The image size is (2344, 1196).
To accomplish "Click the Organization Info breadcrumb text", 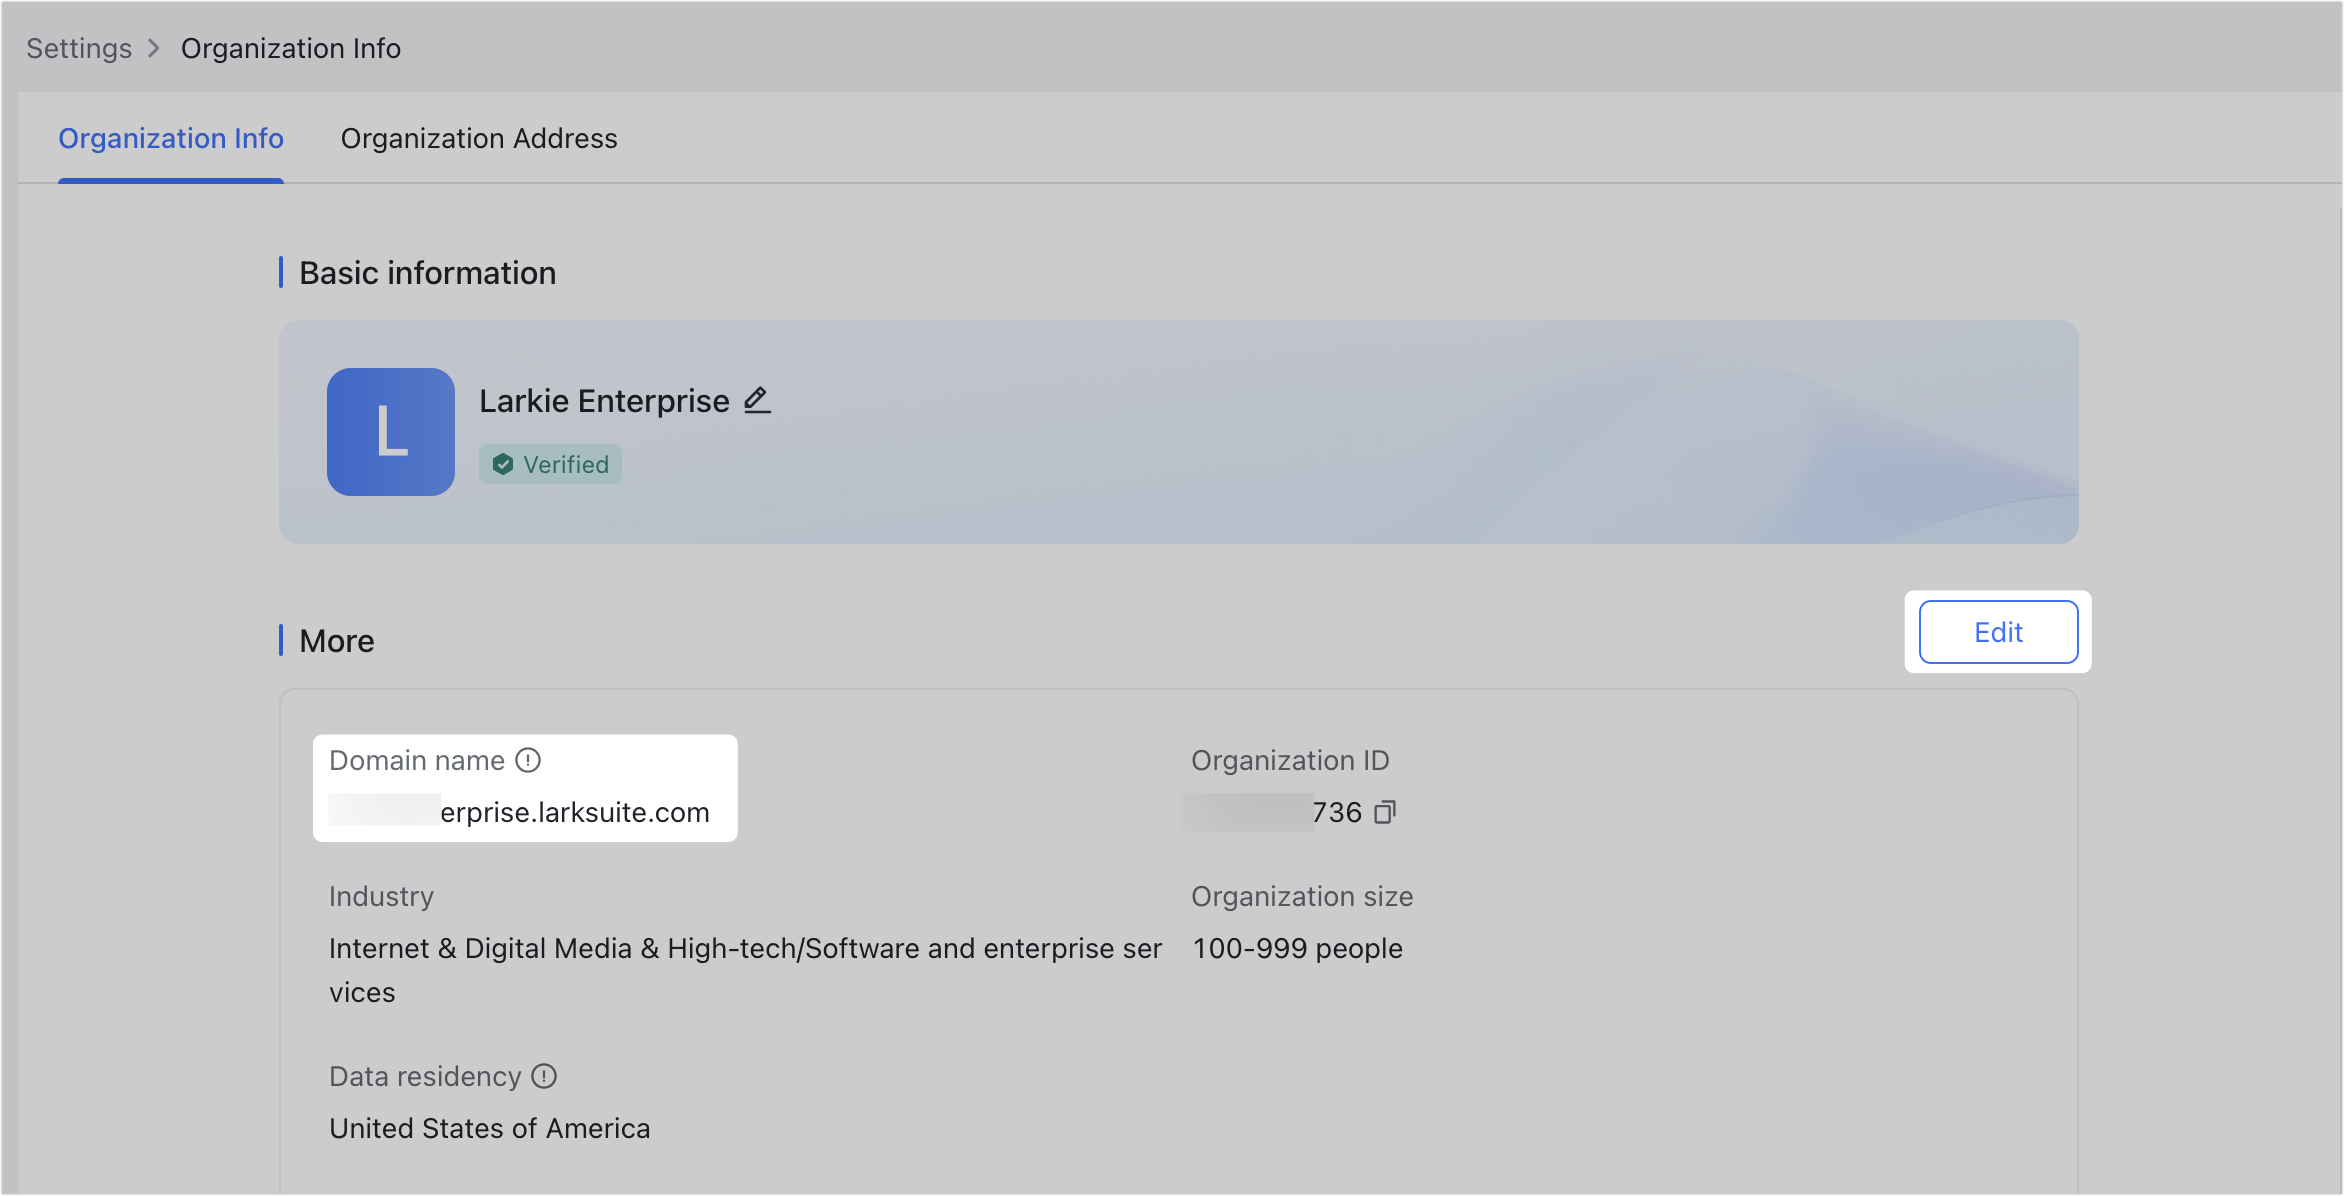I will 291,48.
